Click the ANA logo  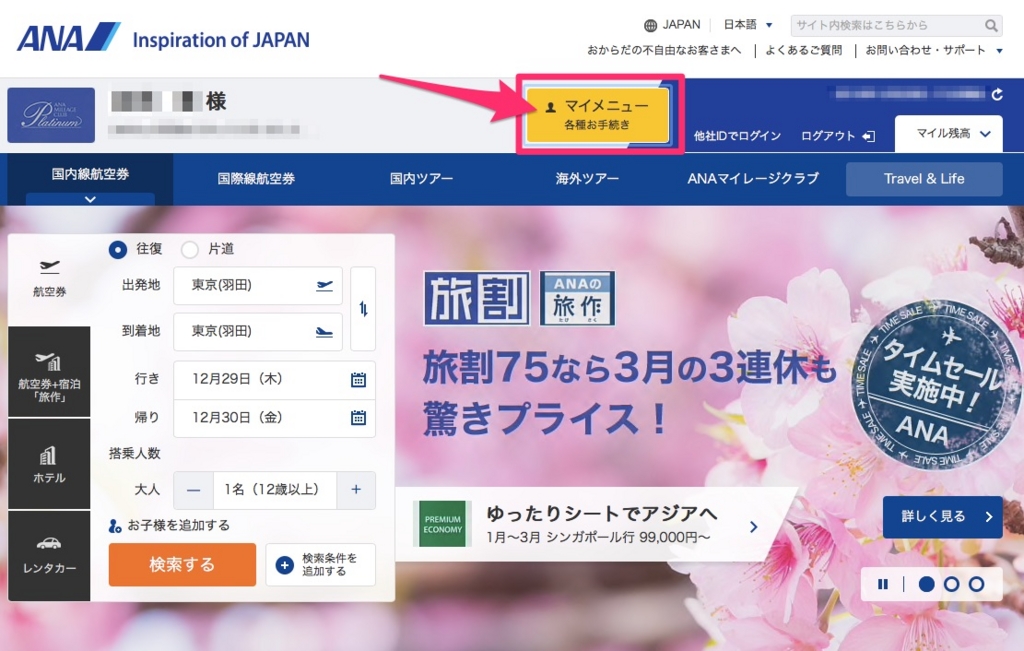pos(69,37)
